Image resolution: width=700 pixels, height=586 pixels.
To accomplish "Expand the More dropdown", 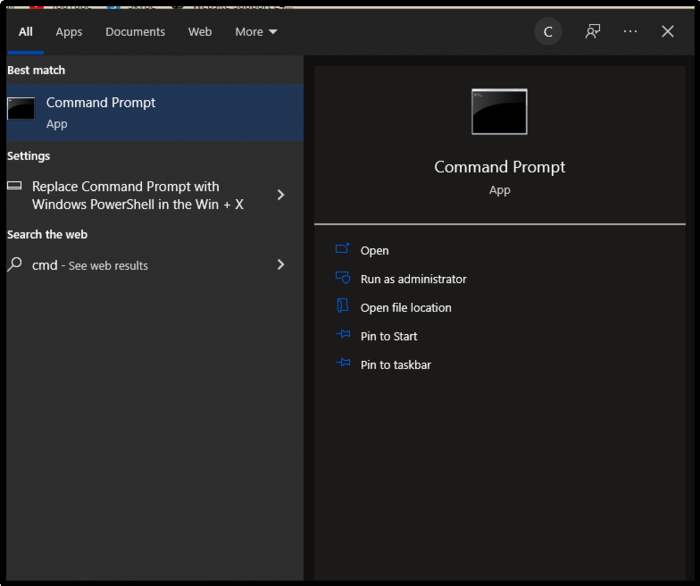I will [256, 32].
